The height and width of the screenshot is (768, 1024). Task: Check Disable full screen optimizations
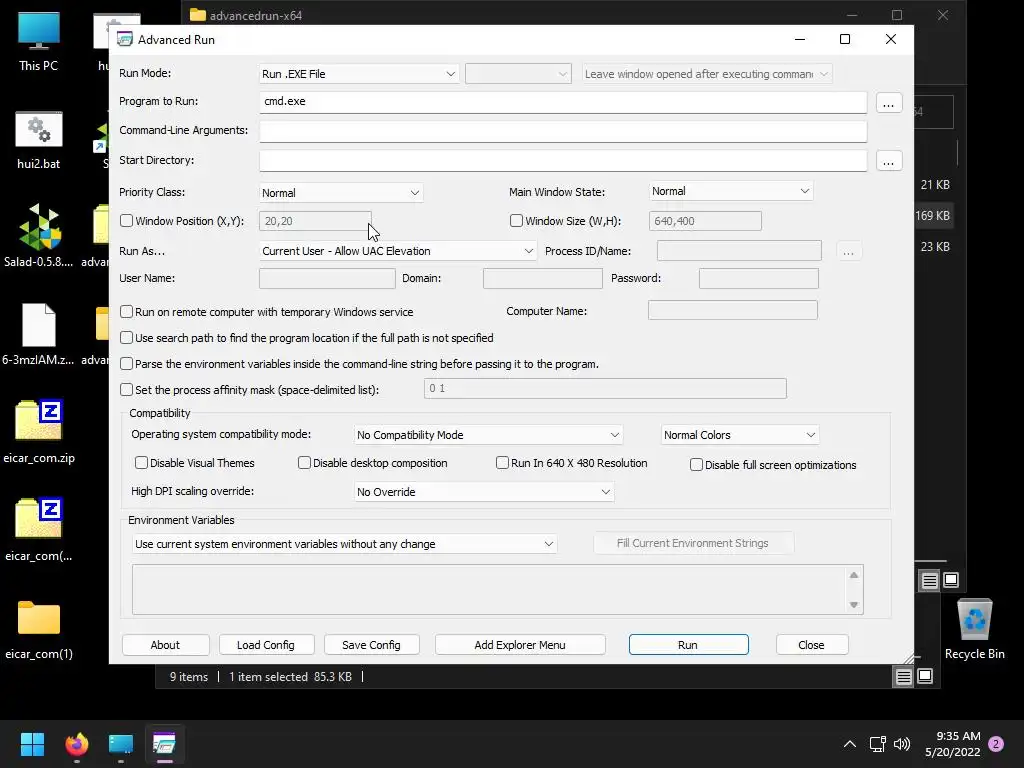coord(696,464)
